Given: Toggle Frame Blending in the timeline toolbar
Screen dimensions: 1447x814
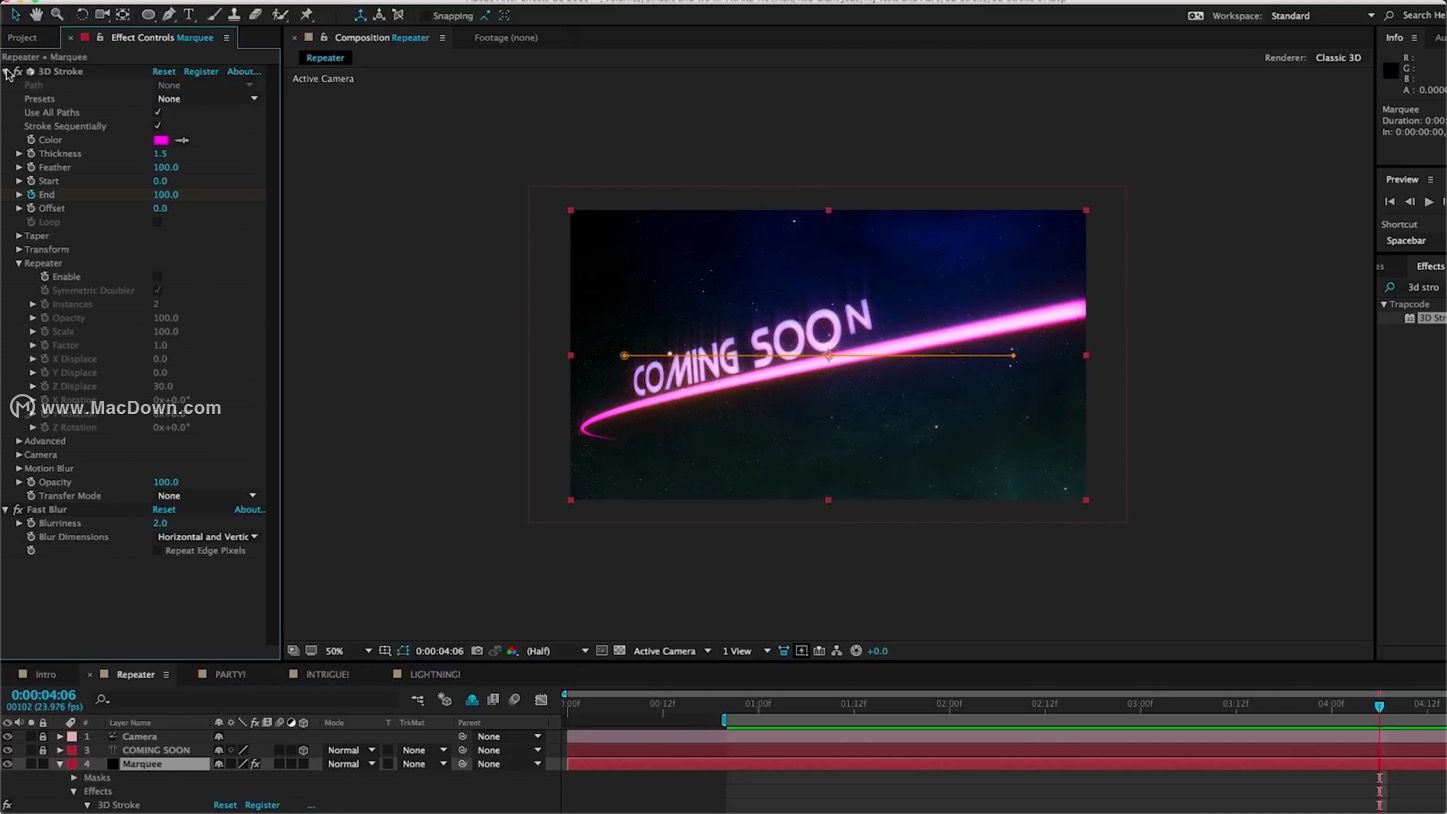Looking at the screenshot, I should click(492, 700).
